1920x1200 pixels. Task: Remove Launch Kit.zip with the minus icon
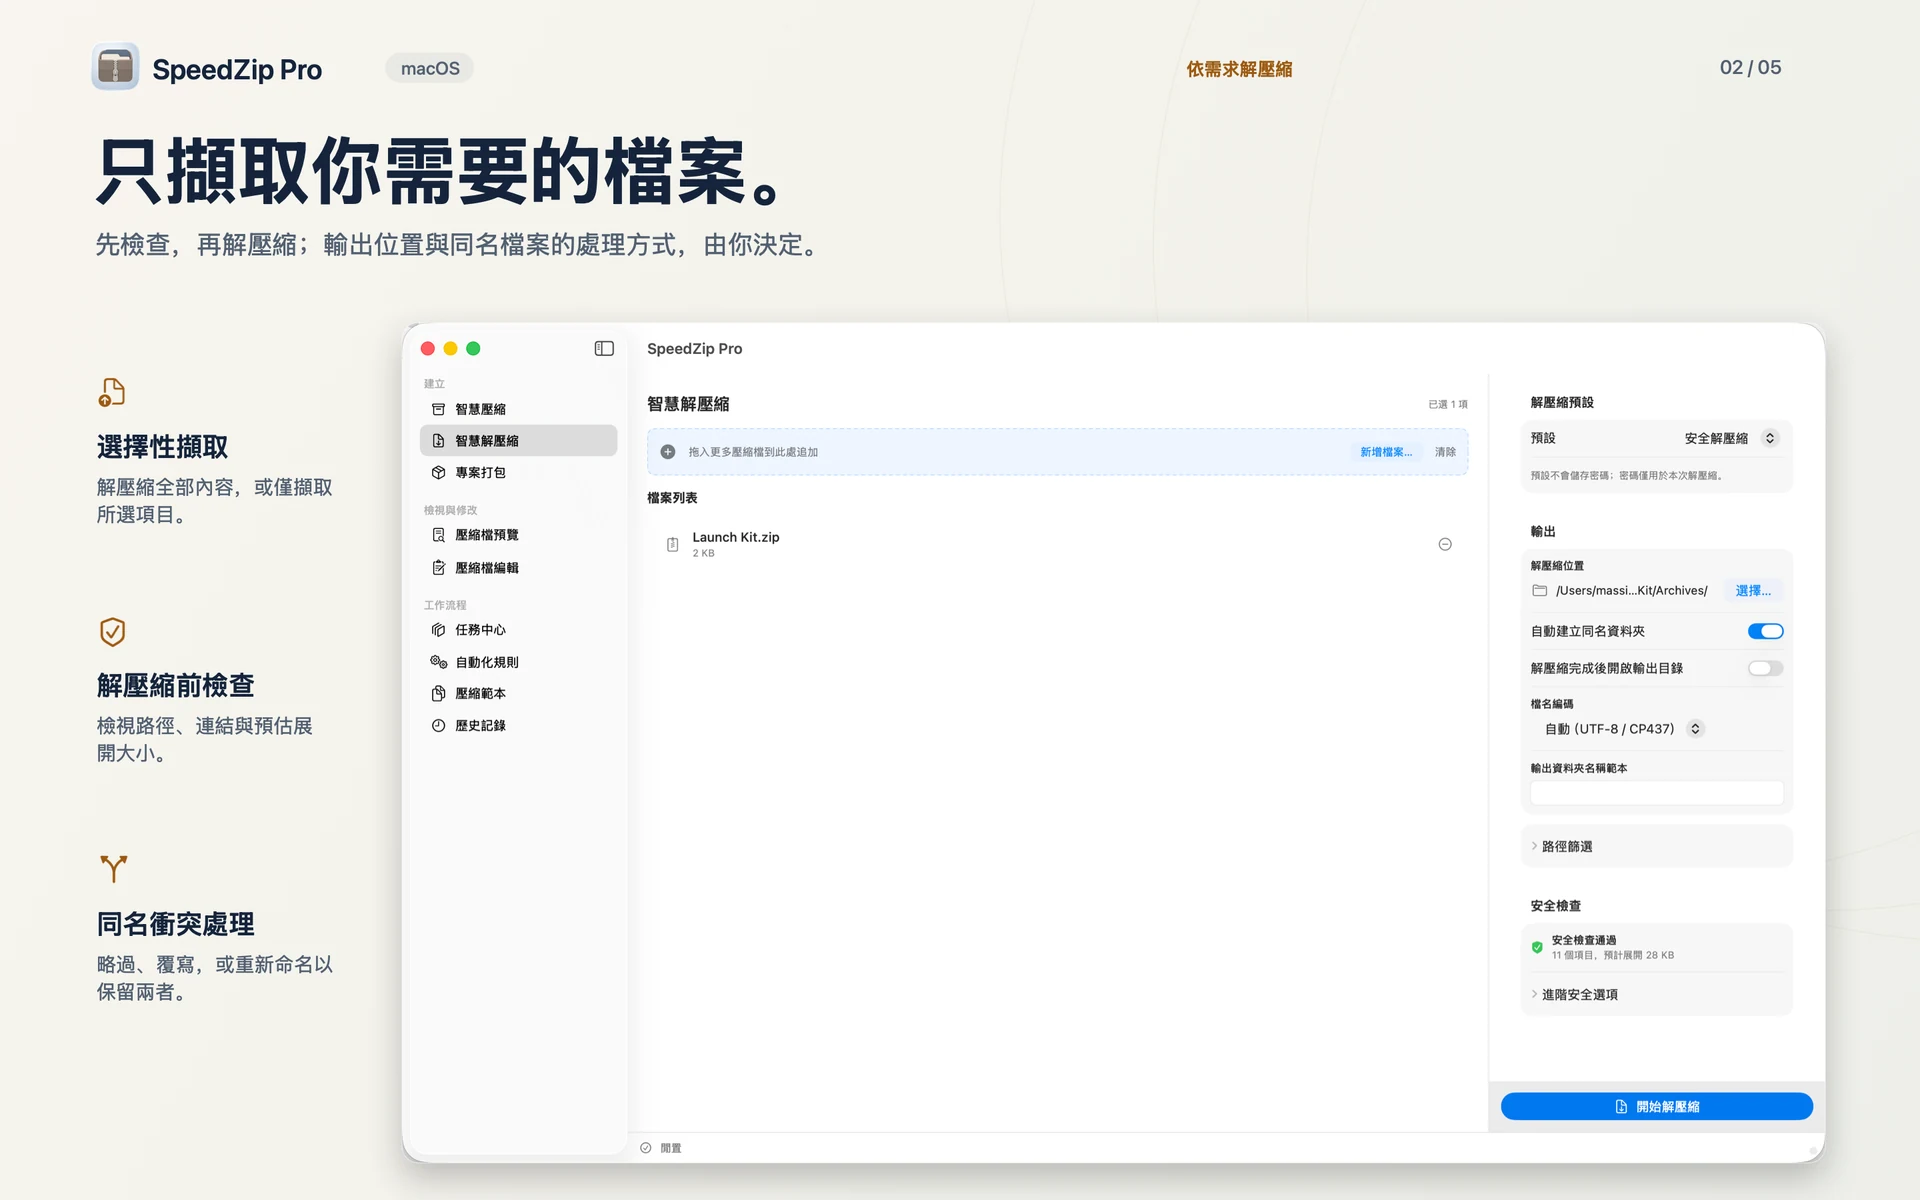(1445, 544)
